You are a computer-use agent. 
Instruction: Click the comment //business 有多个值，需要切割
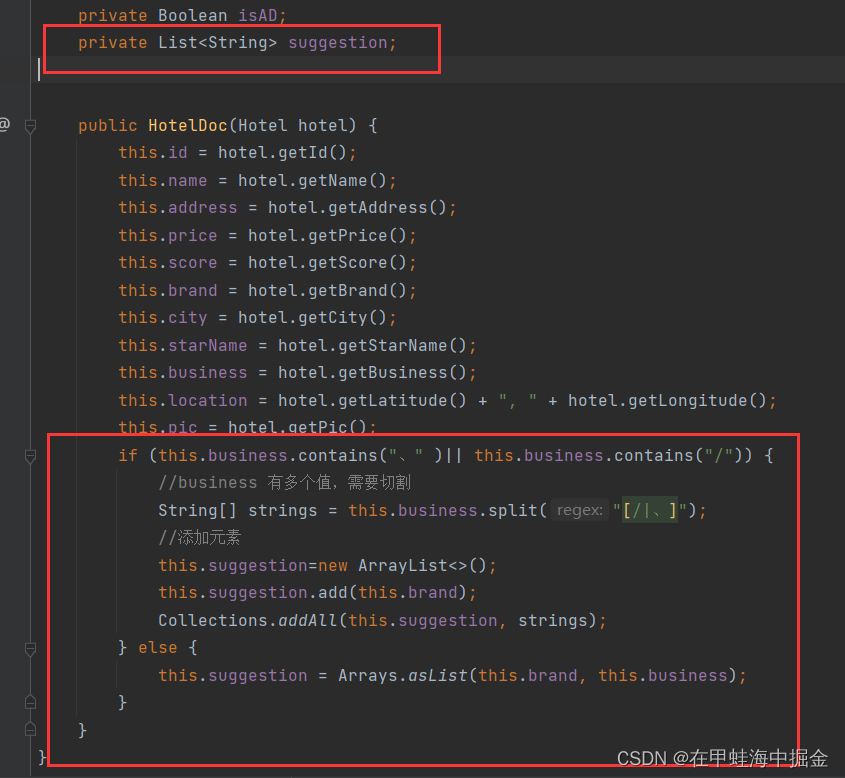click(x=285, y=482)
